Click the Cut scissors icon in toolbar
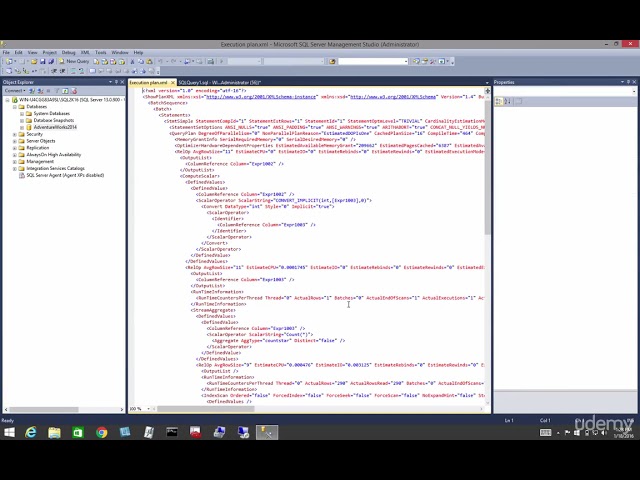This screenshot has height=480, width=640. (x=132, y=61)
